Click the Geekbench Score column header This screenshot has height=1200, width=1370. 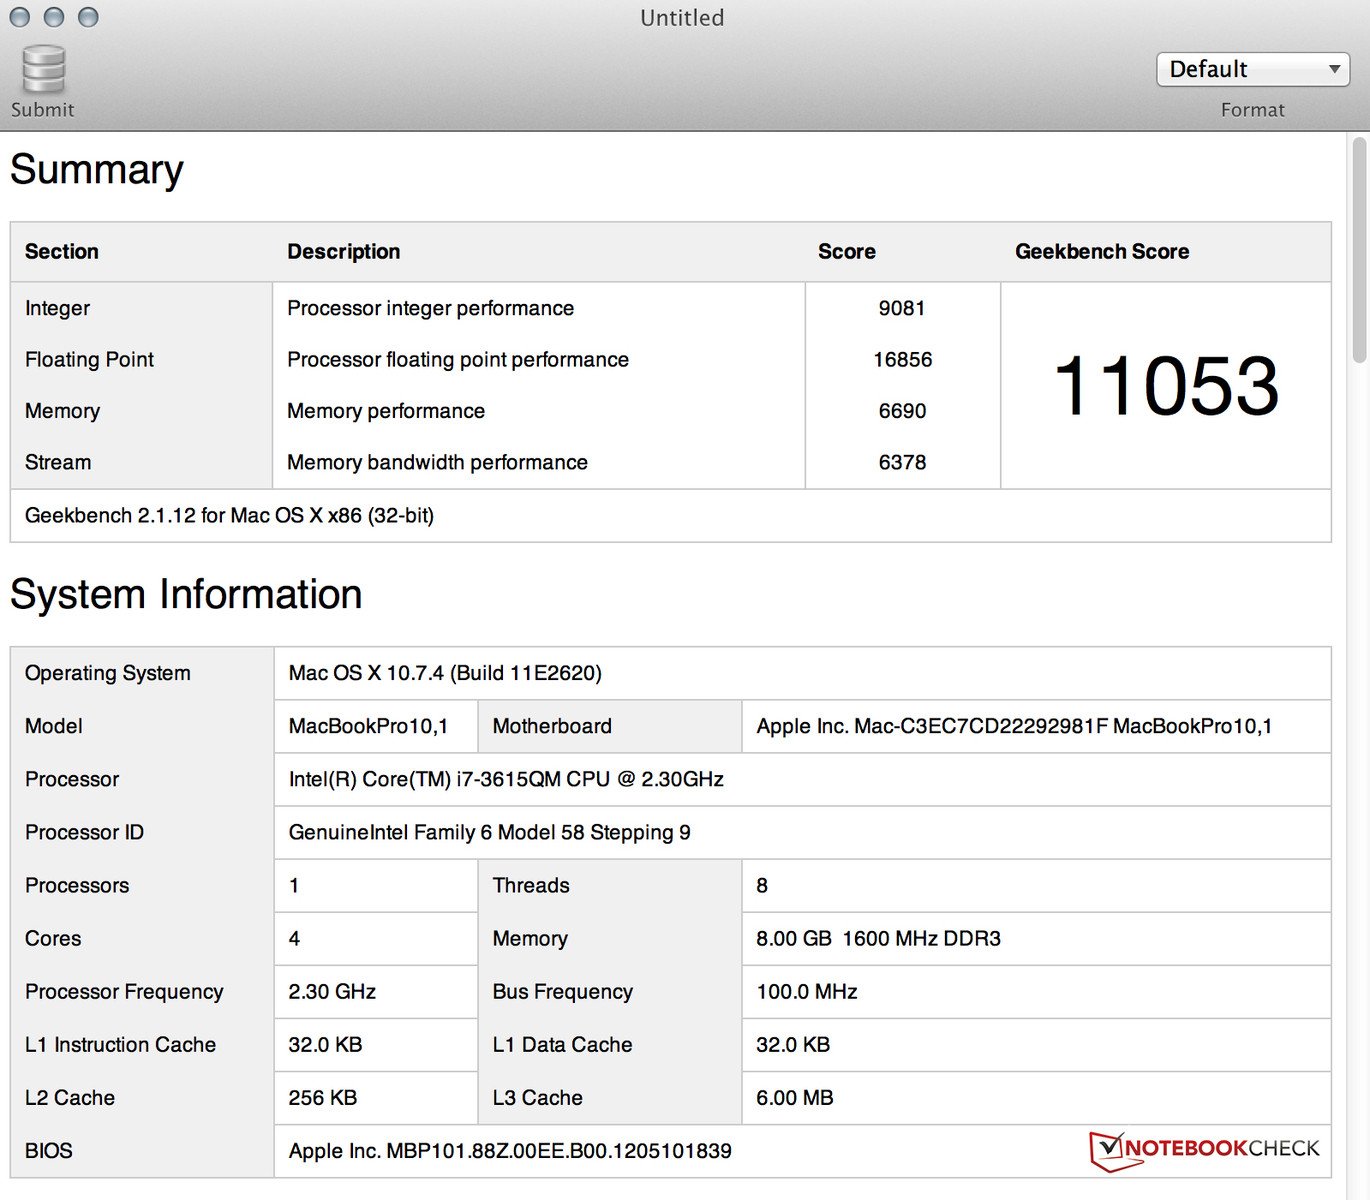(x=1102, y=251)
